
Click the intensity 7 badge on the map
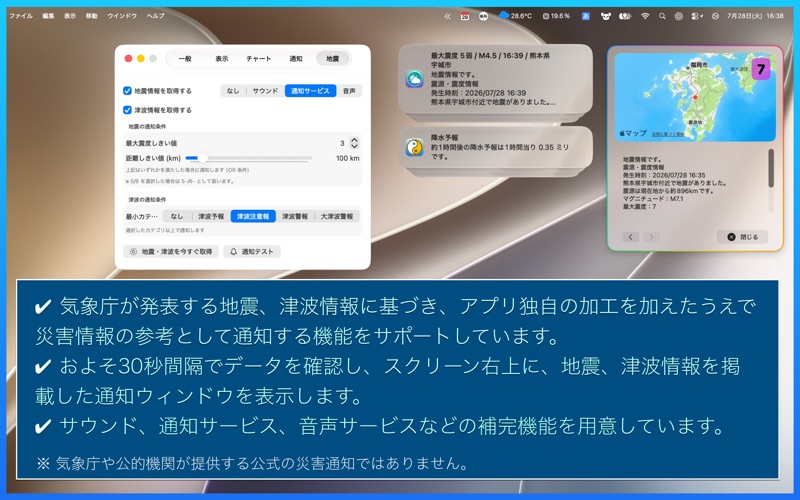click(761, 69)
